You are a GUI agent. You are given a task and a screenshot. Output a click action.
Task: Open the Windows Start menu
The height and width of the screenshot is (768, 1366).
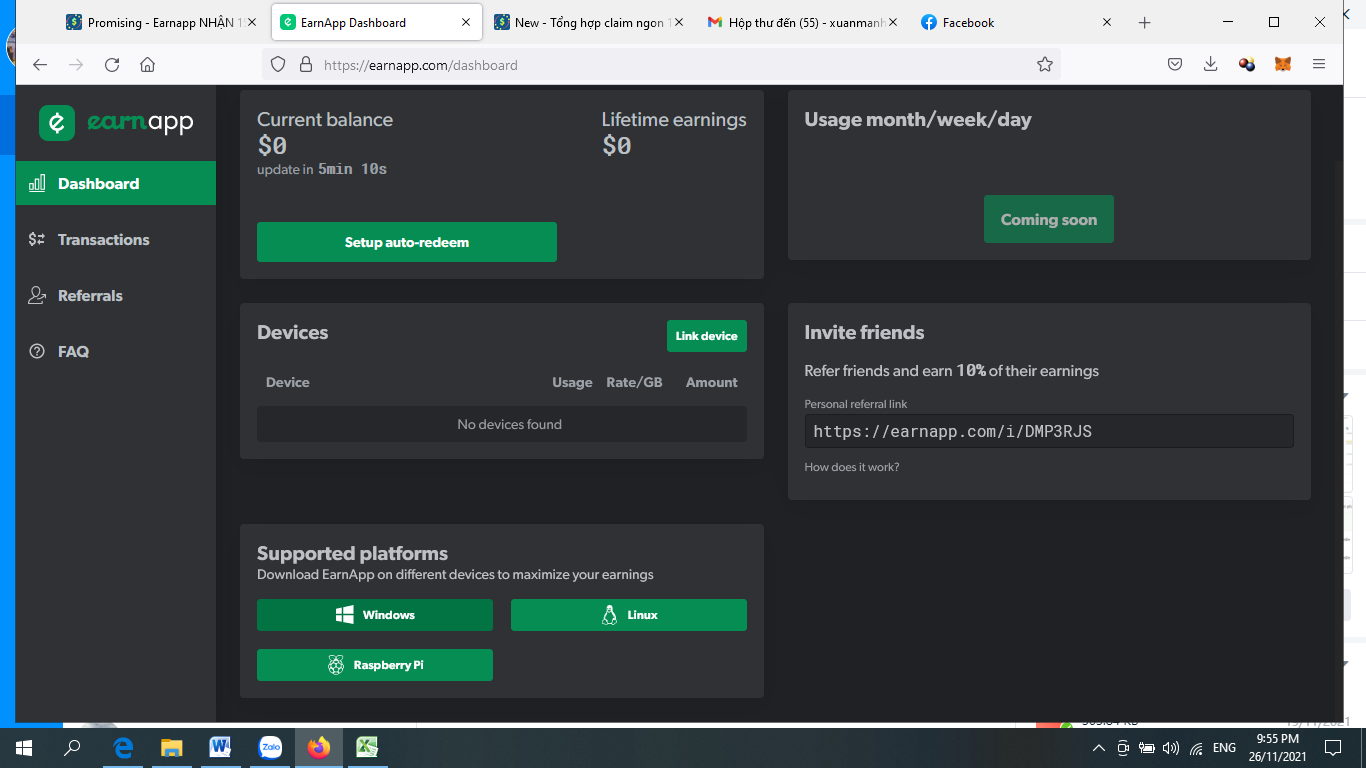pos(24,748)
